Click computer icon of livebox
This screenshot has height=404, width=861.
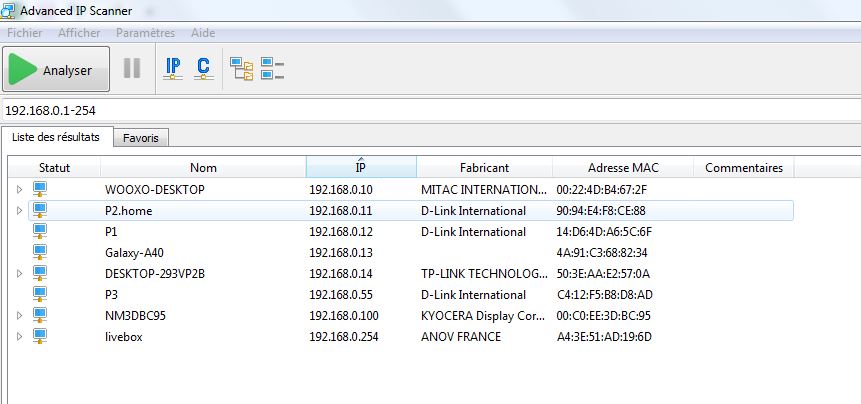pos(40,336)
